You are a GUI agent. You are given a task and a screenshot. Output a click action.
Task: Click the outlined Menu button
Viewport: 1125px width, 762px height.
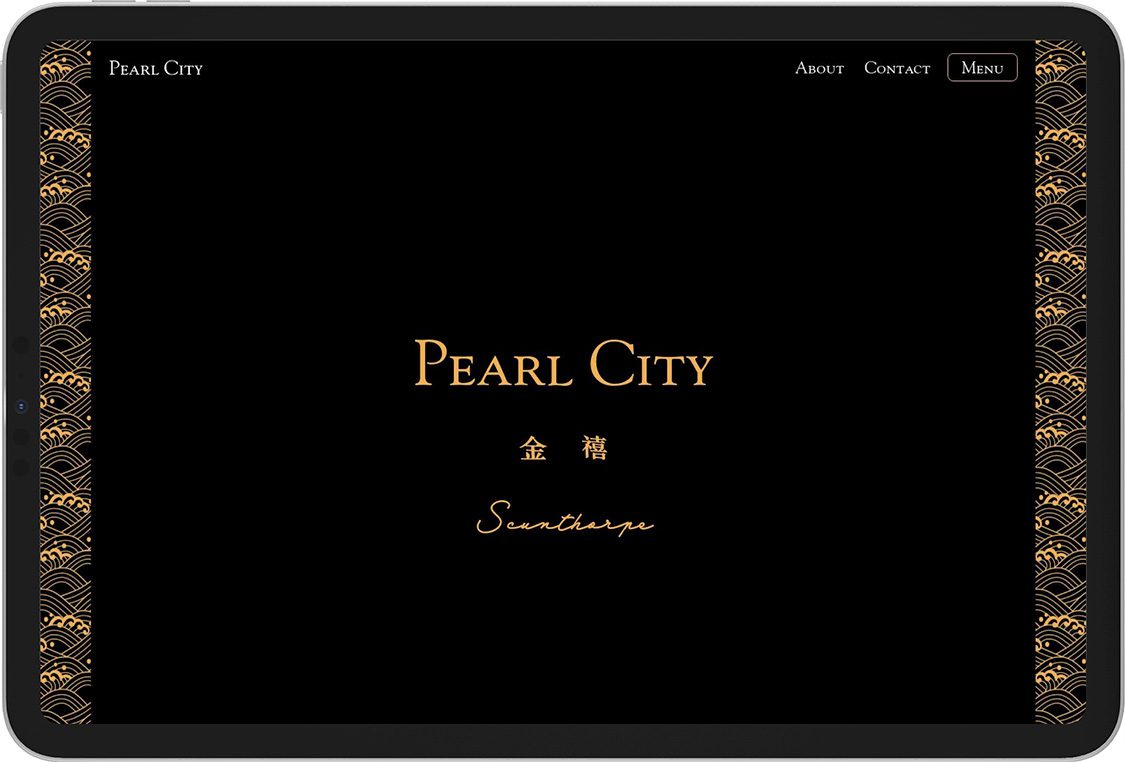(982, 67)
